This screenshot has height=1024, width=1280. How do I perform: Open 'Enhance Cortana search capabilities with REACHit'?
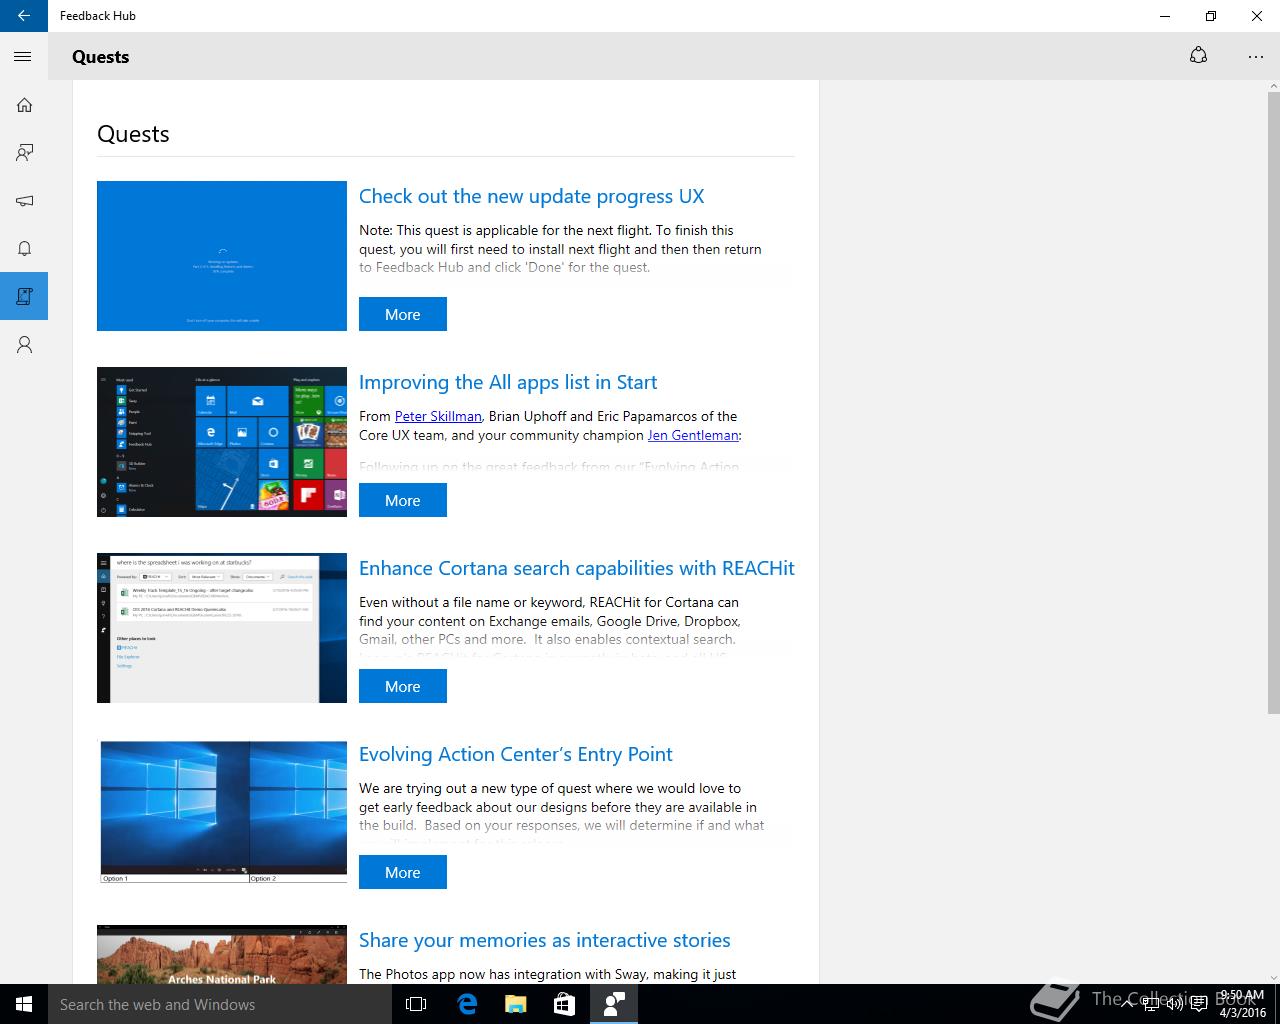577,568
